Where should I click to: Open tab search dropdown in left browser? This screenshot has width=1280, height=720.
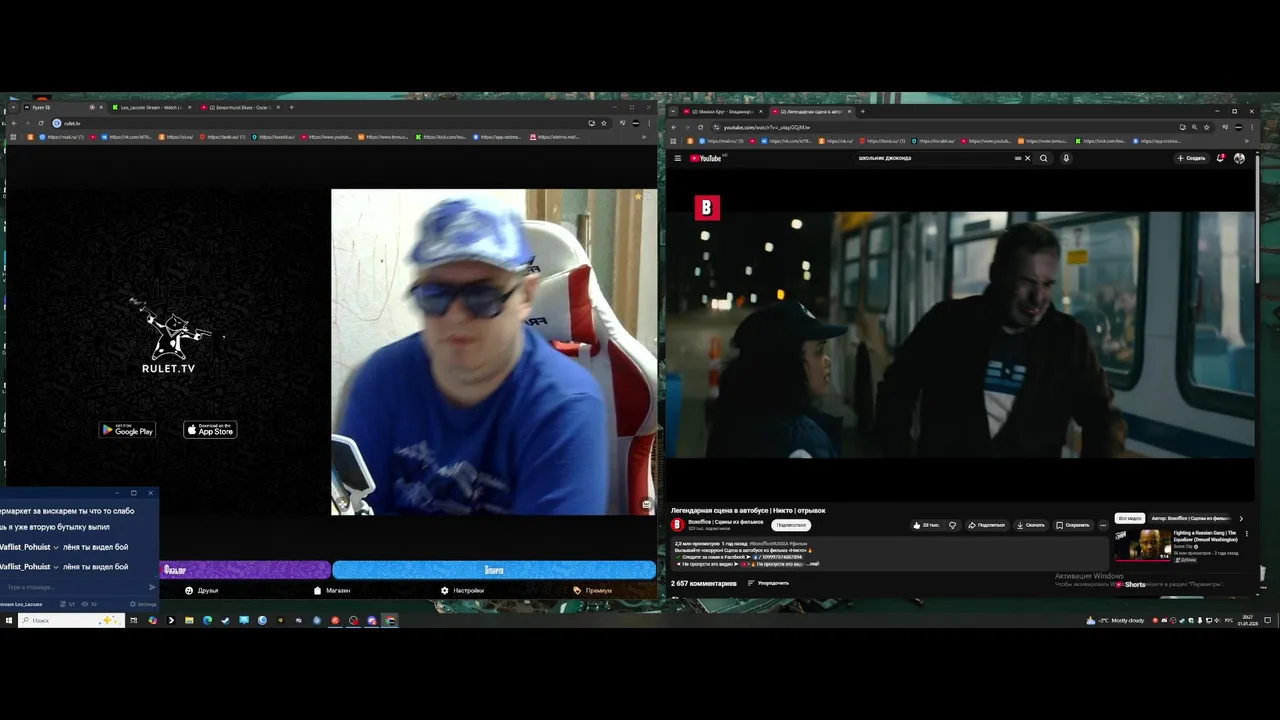click(11, 107)
